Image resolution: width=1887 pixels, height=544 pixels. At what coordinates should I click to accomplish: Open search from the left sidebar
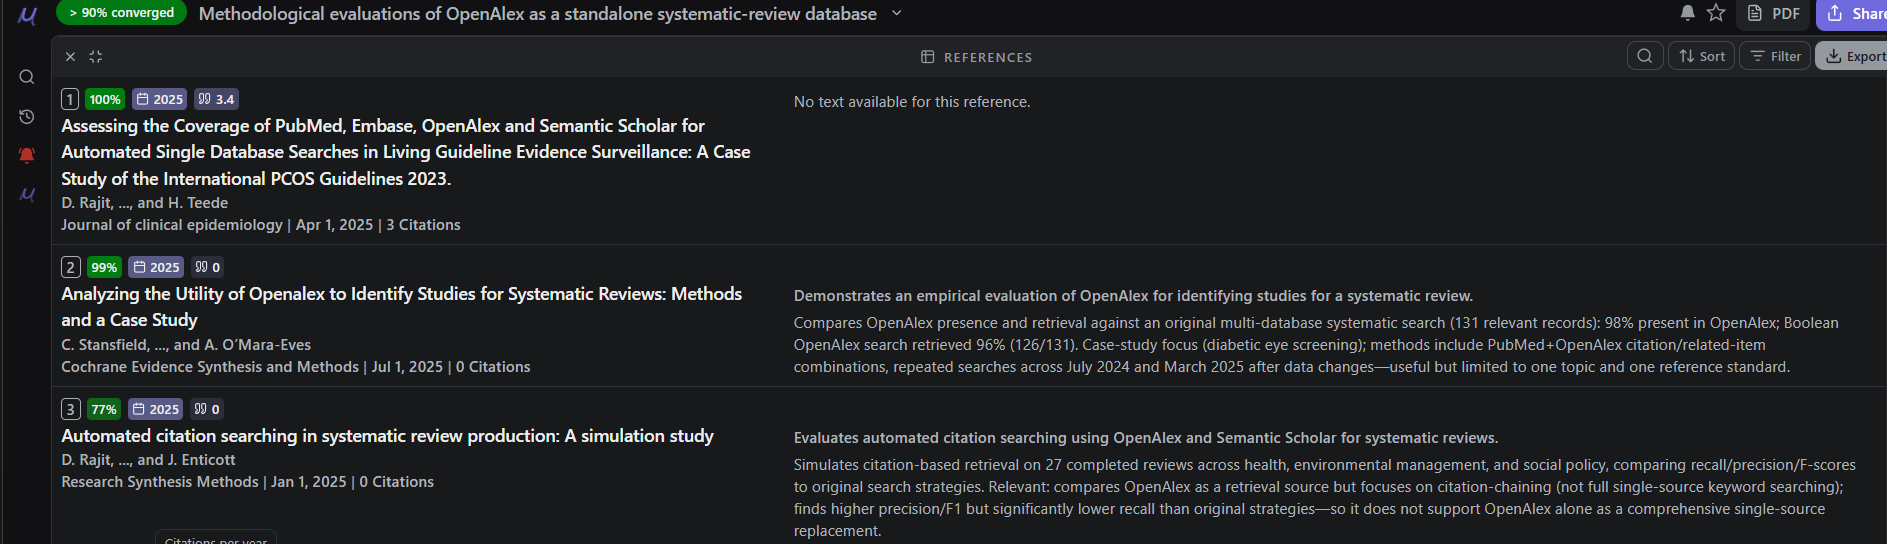coord(27,77)
